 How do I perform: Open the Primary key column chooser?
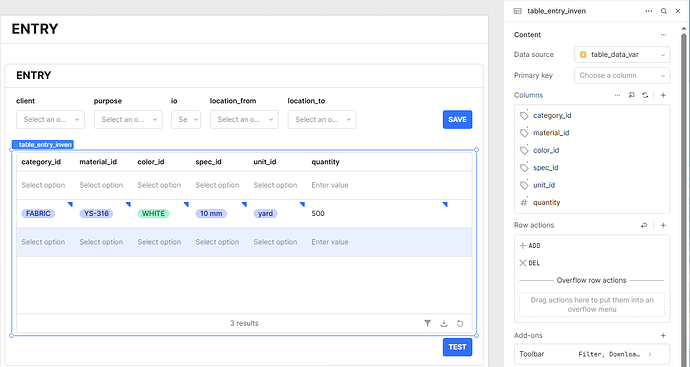pyautogui.click(x=622, y=75)
